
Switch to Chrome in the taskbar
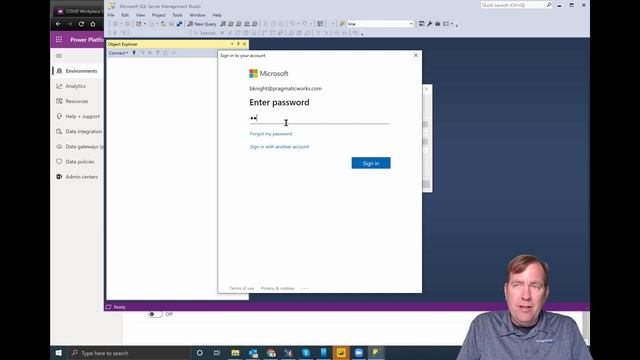coord(271,353)
